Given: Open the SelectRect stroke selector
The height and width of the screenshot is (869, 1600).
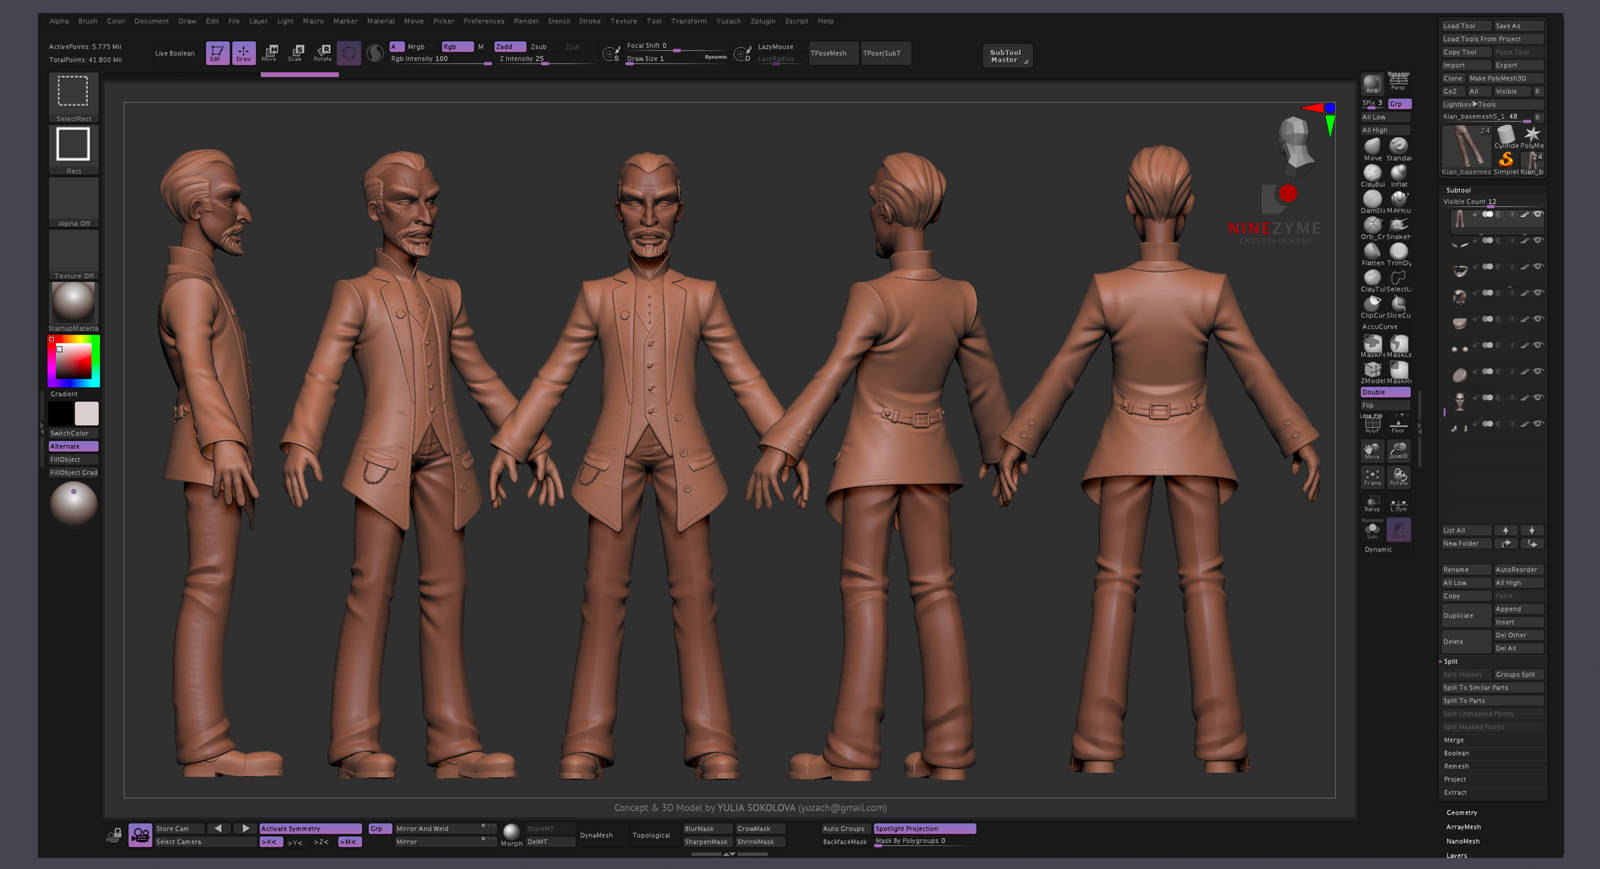Looking at the screenshot, I should click(73, 97).
